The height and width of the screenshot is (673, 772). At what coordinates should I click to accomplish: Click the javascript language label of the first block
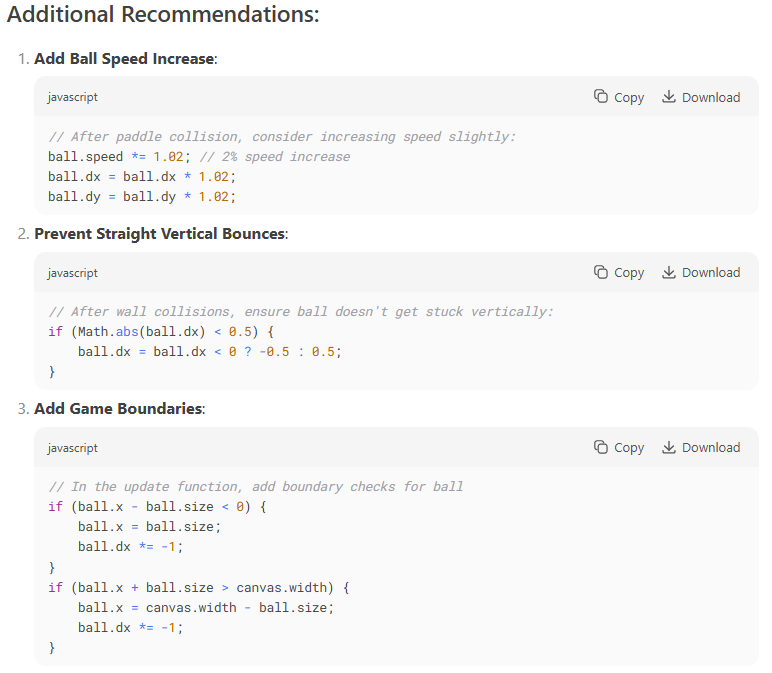(72, 97)
